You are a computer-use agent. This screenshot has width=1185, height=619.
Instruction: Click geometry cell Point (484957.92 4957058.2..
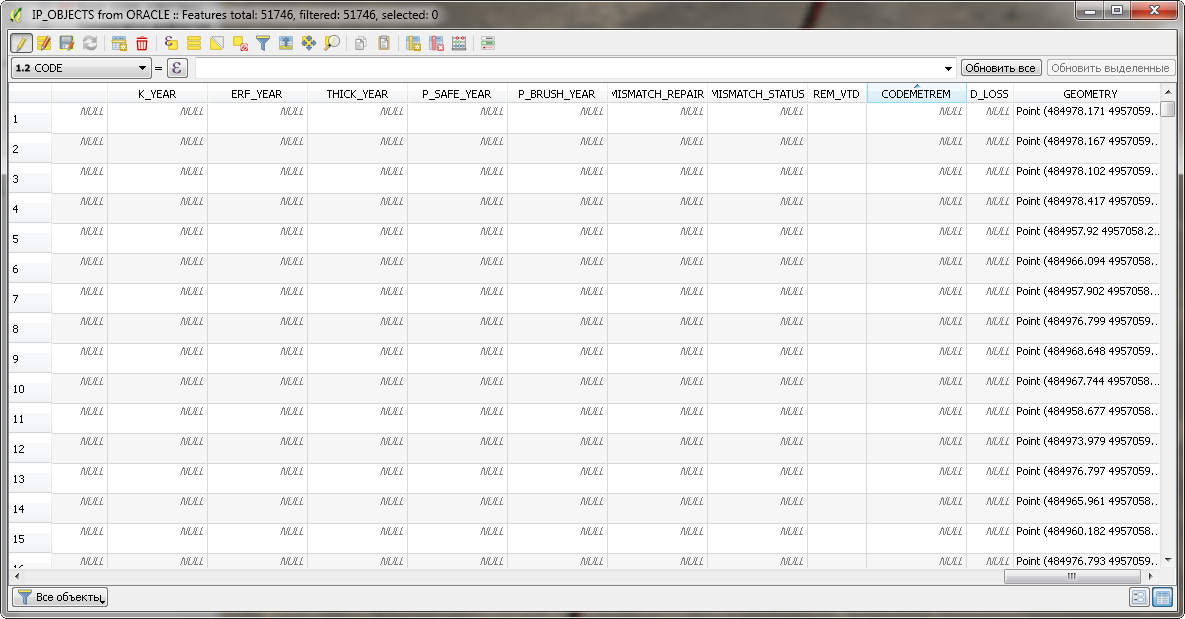1087,239
